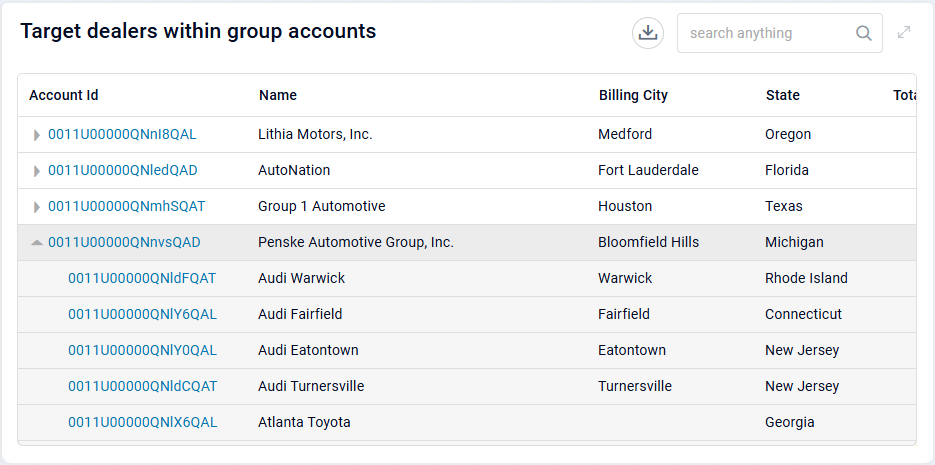The height and width of the screenshot is (465, 935).
Task: Type in the search anything field
Action: (x=765, y=33)
